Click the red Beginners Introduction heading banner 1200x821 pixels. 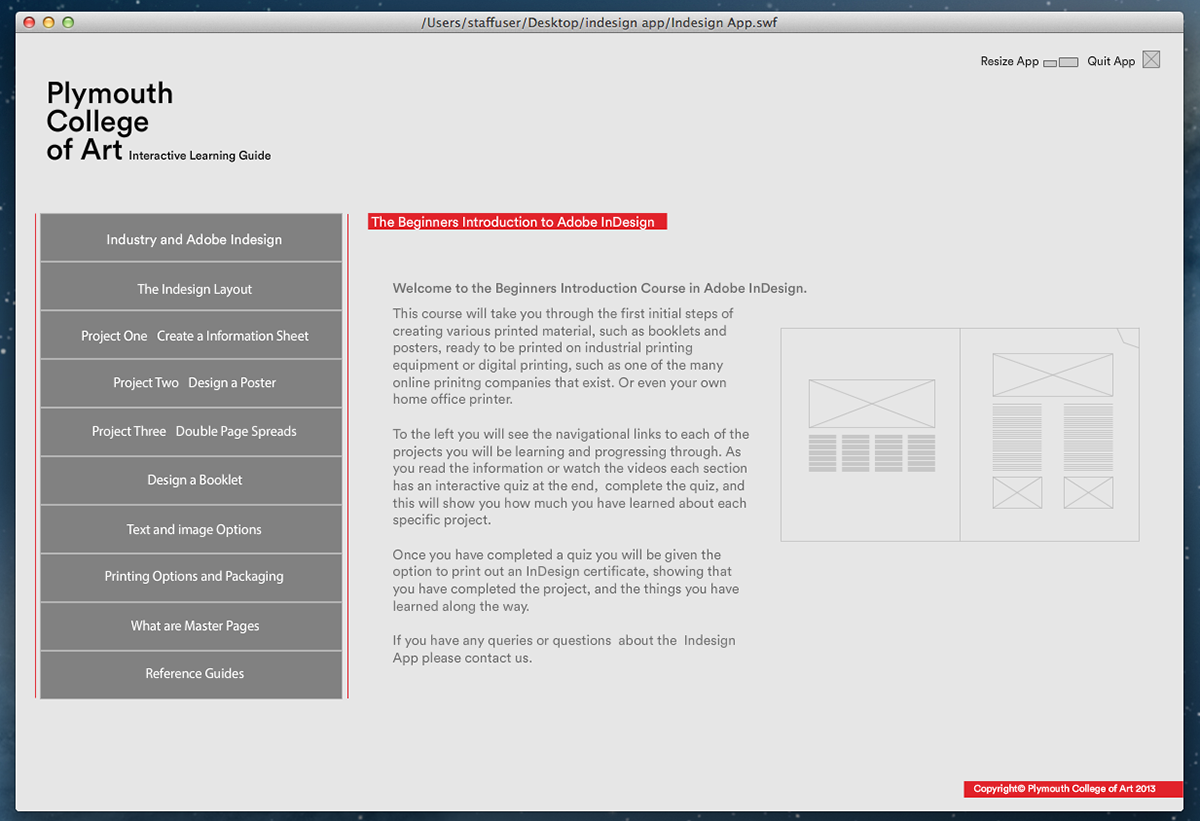point(517,222)
